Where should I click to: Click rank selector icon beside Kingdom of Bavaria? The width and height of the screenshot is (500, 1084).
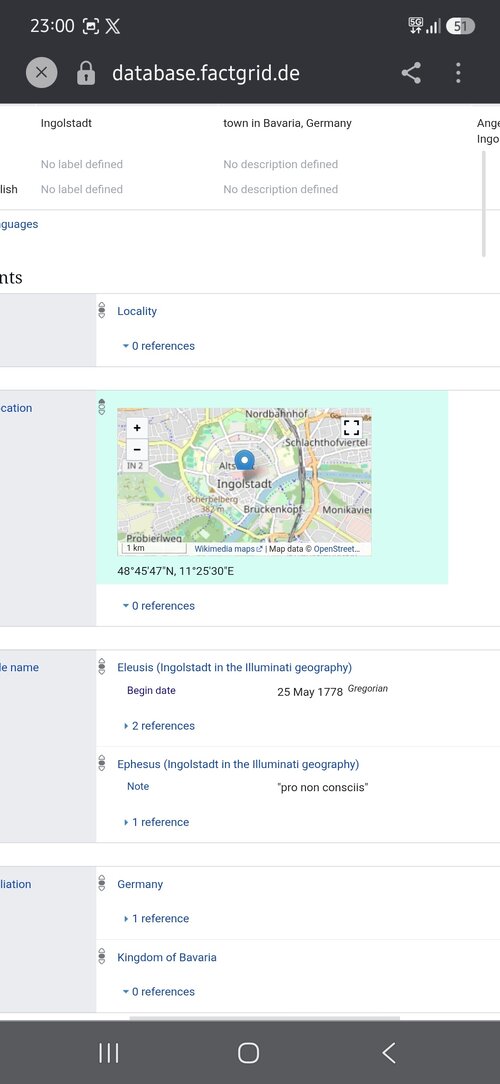(x=102, y=957)
